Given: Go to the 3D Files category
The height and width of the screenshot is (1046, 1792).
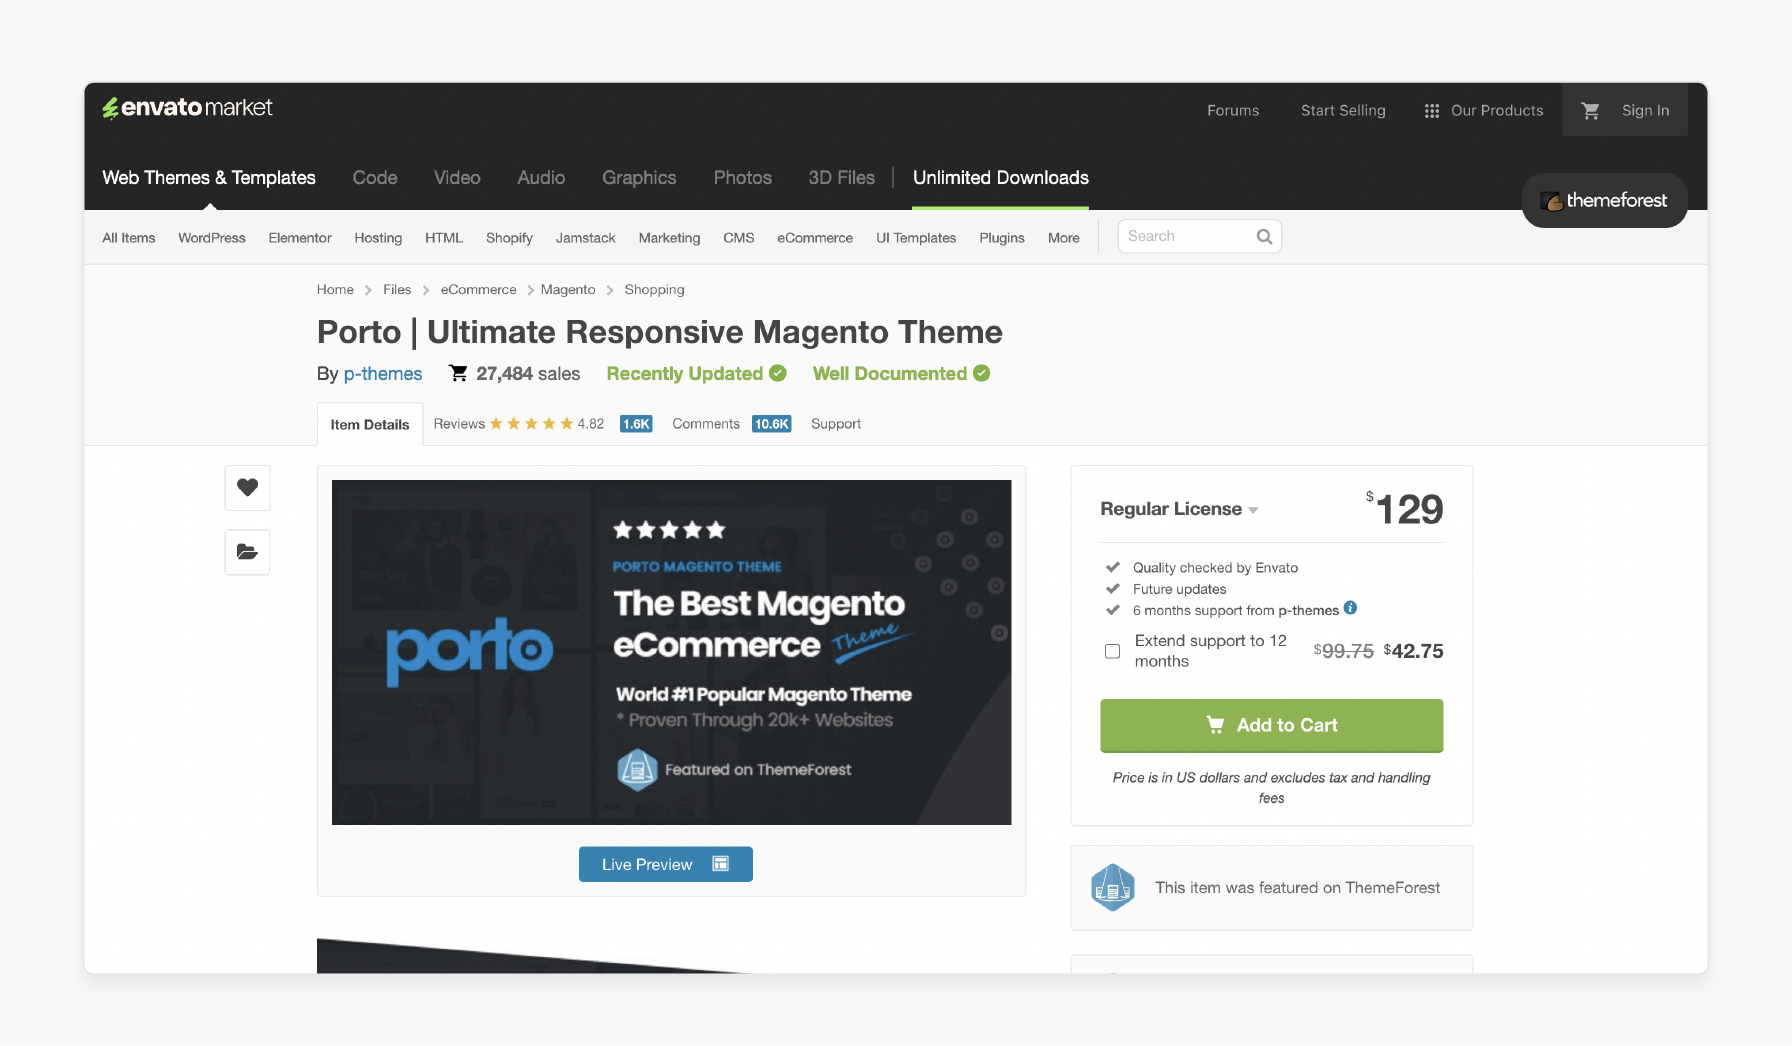Looking at the screenshot, I should pyautogui.click(x=842, y=178).
